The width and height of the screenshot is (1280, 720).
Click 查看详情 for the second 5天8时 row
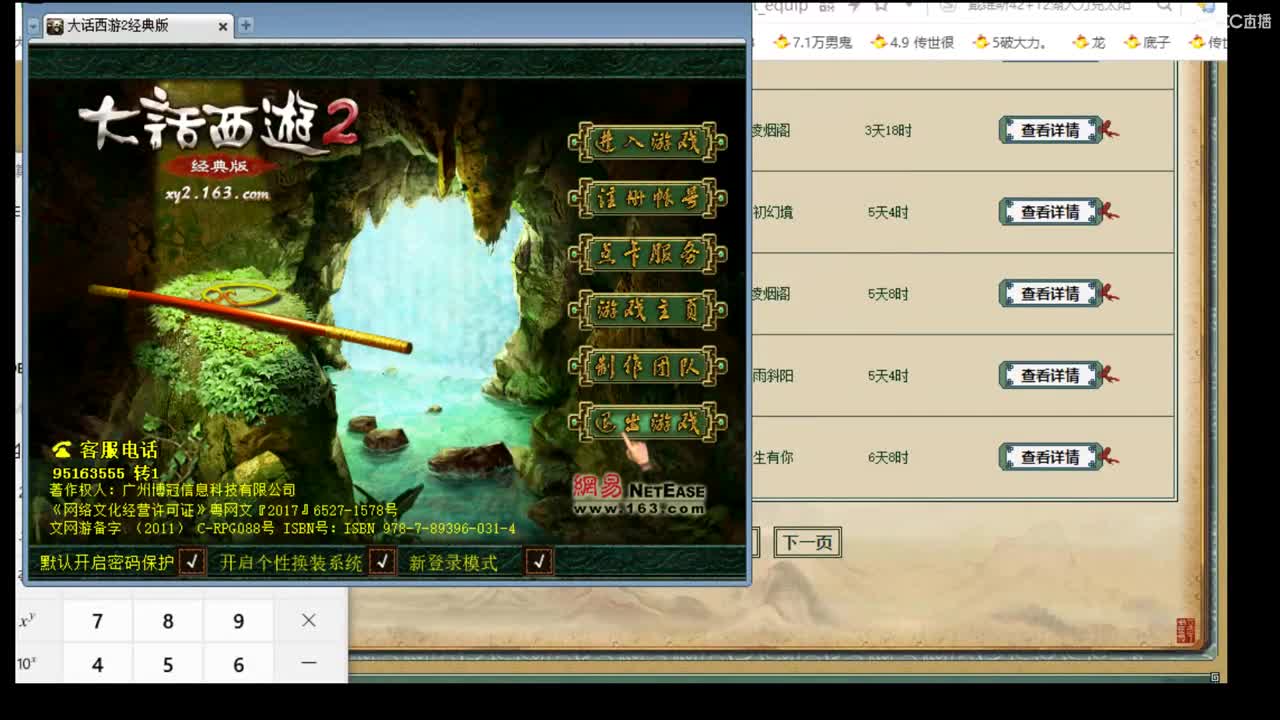pyautogui.click(x=1050, y=294)
